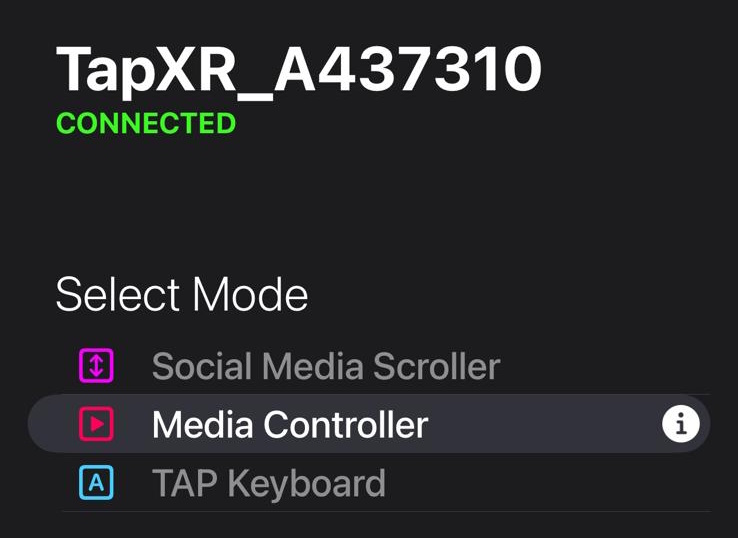Click the green CONNECTED status text
The image size is (738, 538).
(146, 123)
